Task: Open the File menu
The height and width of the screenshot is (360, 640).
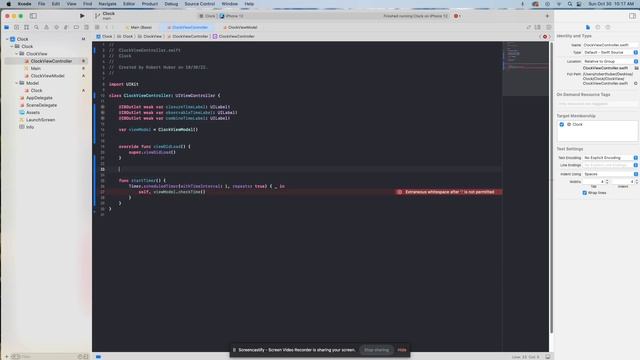Action: (41, 4)
